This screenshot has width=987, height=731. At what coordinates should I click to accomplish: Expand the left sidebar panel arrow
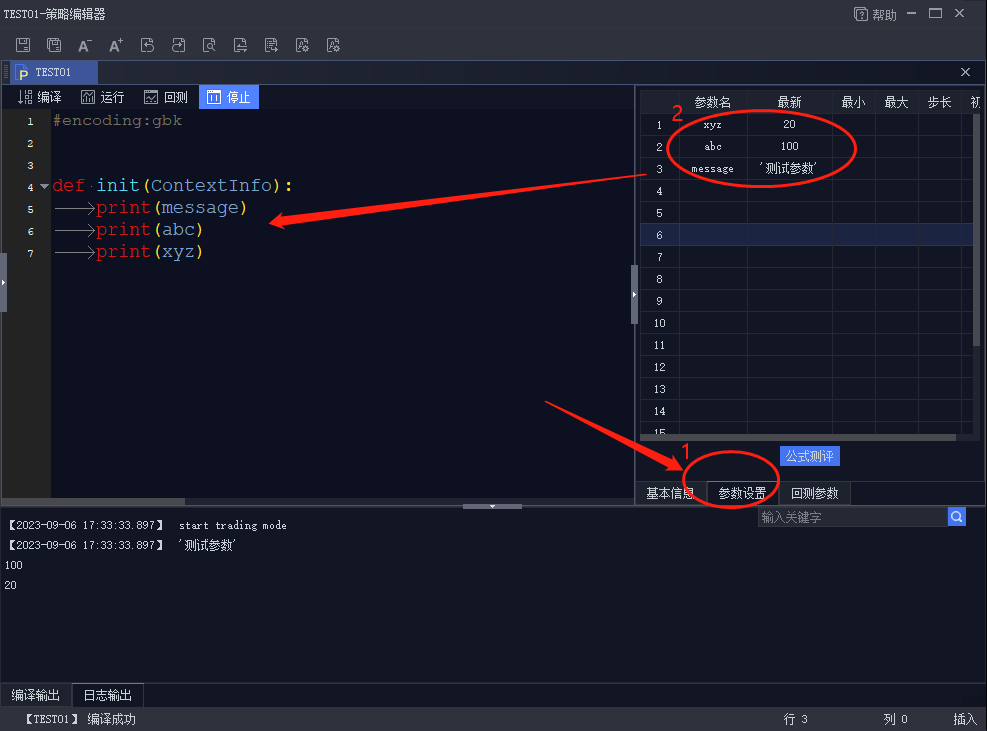(6, 281)
